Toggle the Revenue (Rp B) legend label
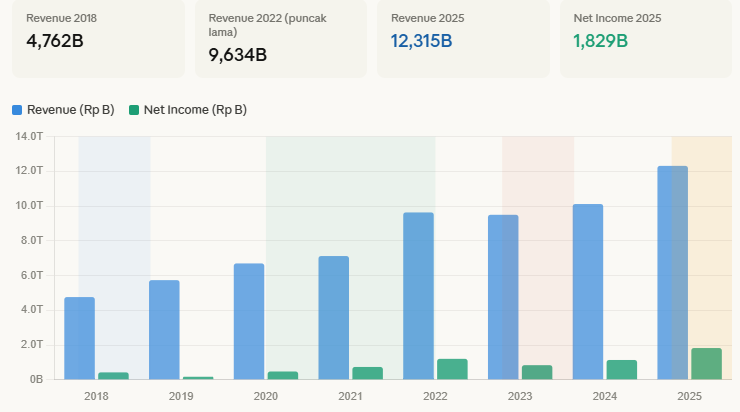Viewport: 740px width, 412px height. point(70,110)
